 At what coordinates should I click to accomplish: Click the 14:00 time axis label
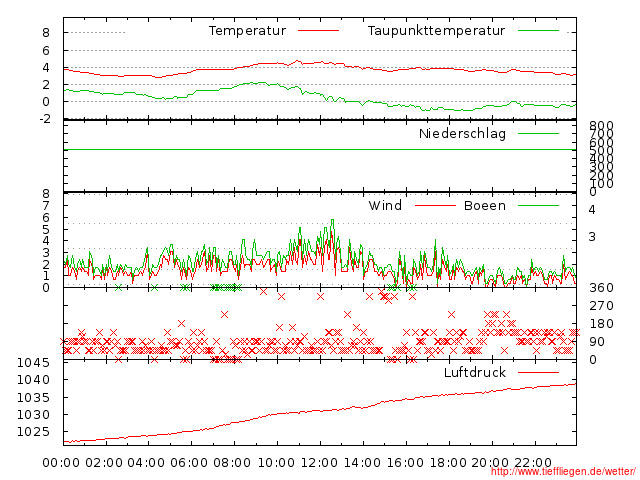click(362, 463)
